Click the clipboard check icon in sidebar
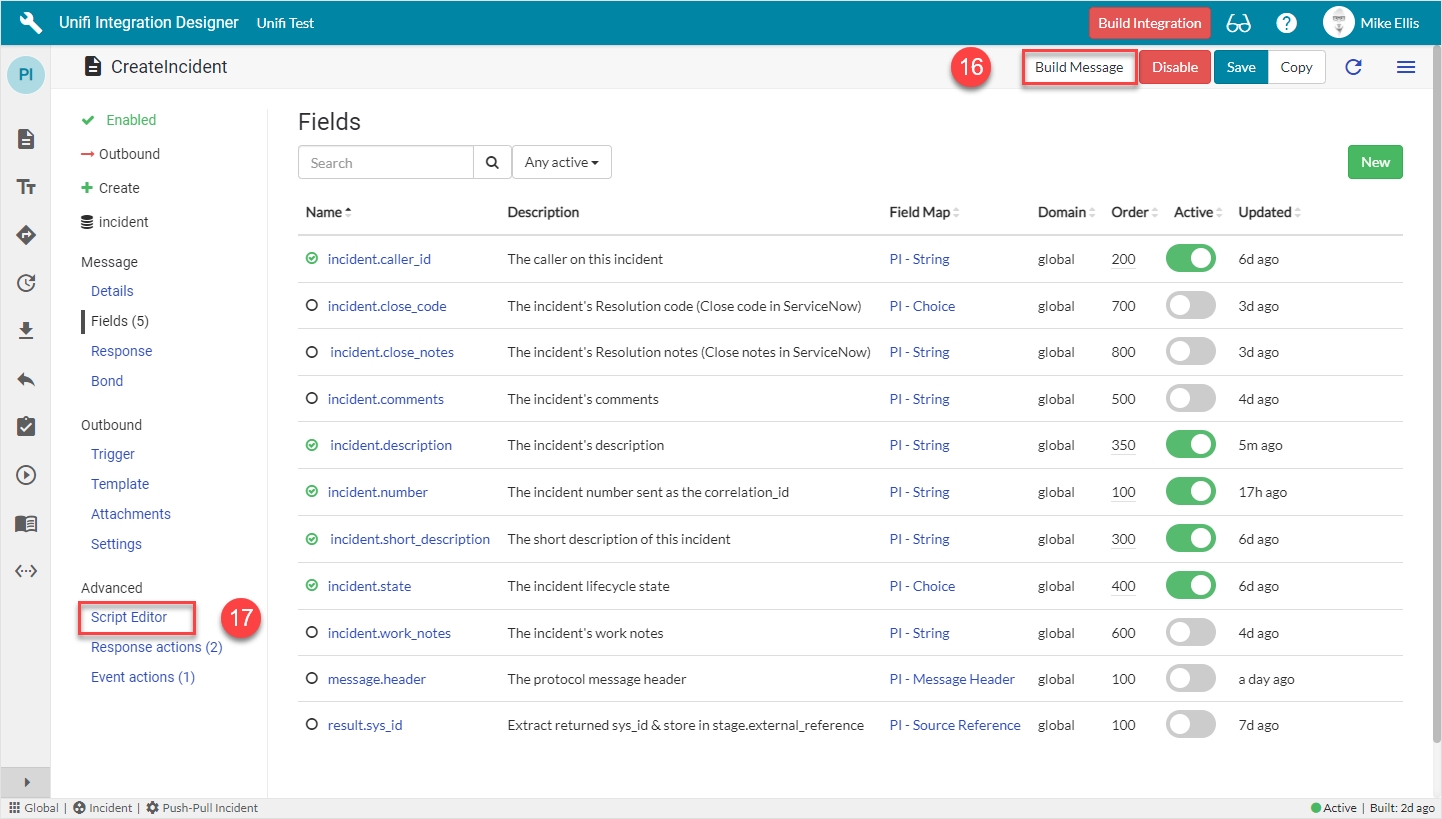The width and height of the screenshot is (1442, 819). coord(27,427)
